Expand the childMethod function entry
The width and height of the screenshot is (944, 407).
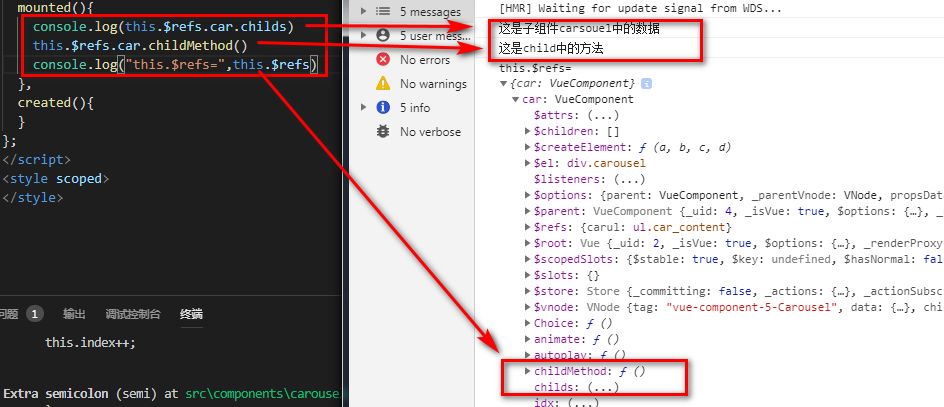pos(528,371)
